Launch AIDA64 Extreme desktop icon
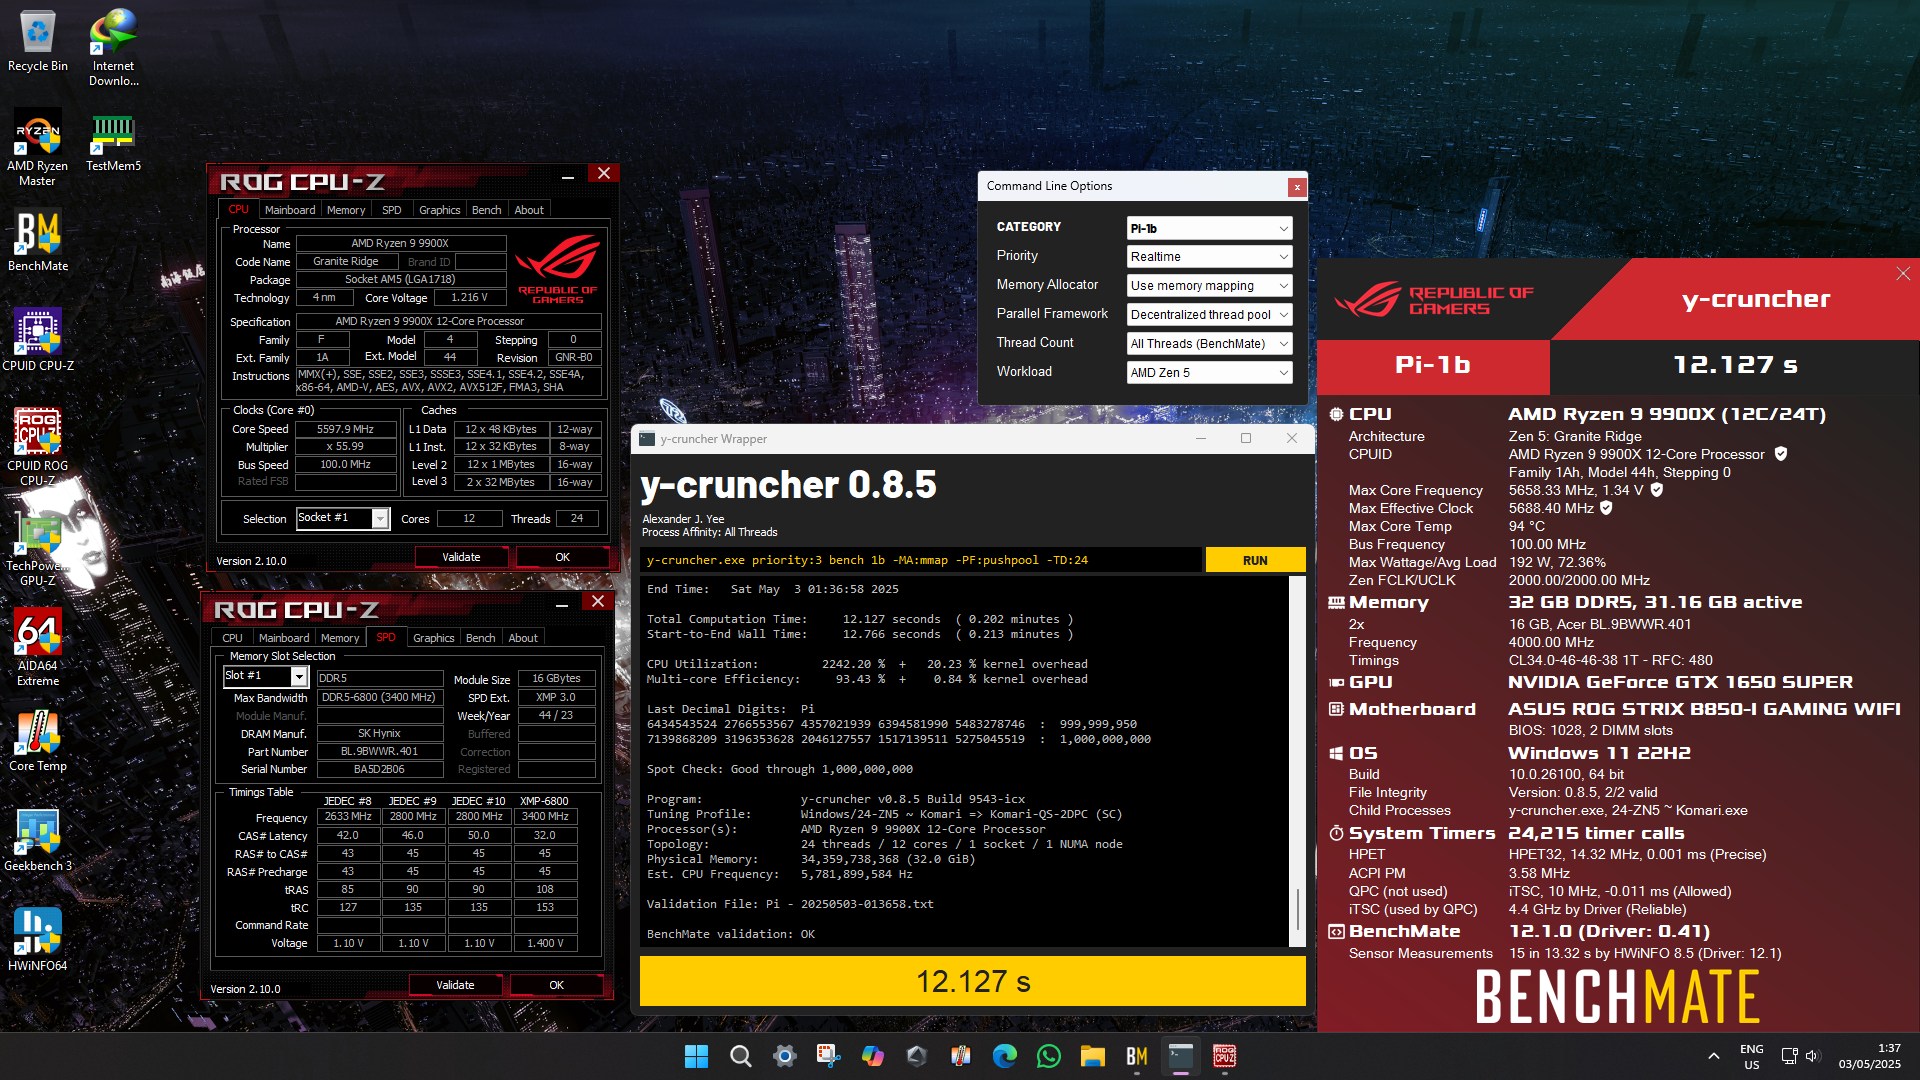 [38, 647]
